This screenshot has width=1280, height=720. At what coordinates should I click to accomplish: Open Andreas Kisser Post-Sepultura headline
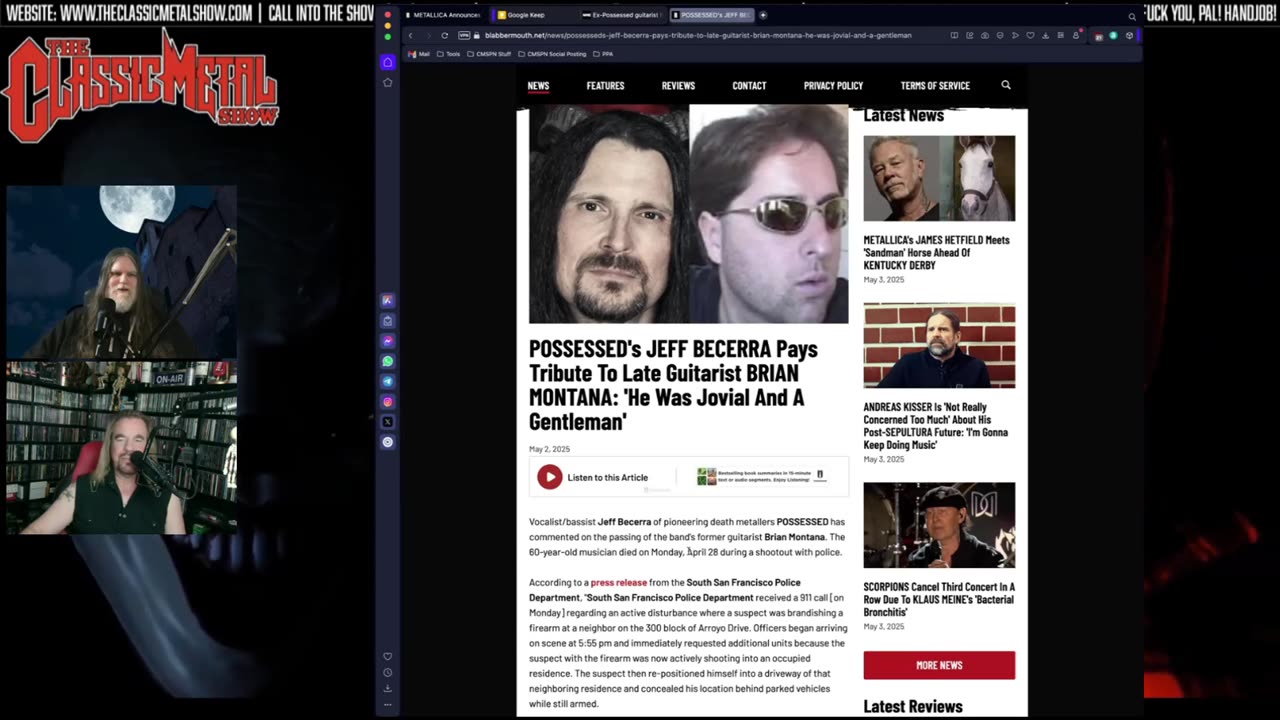coord(936,426)
